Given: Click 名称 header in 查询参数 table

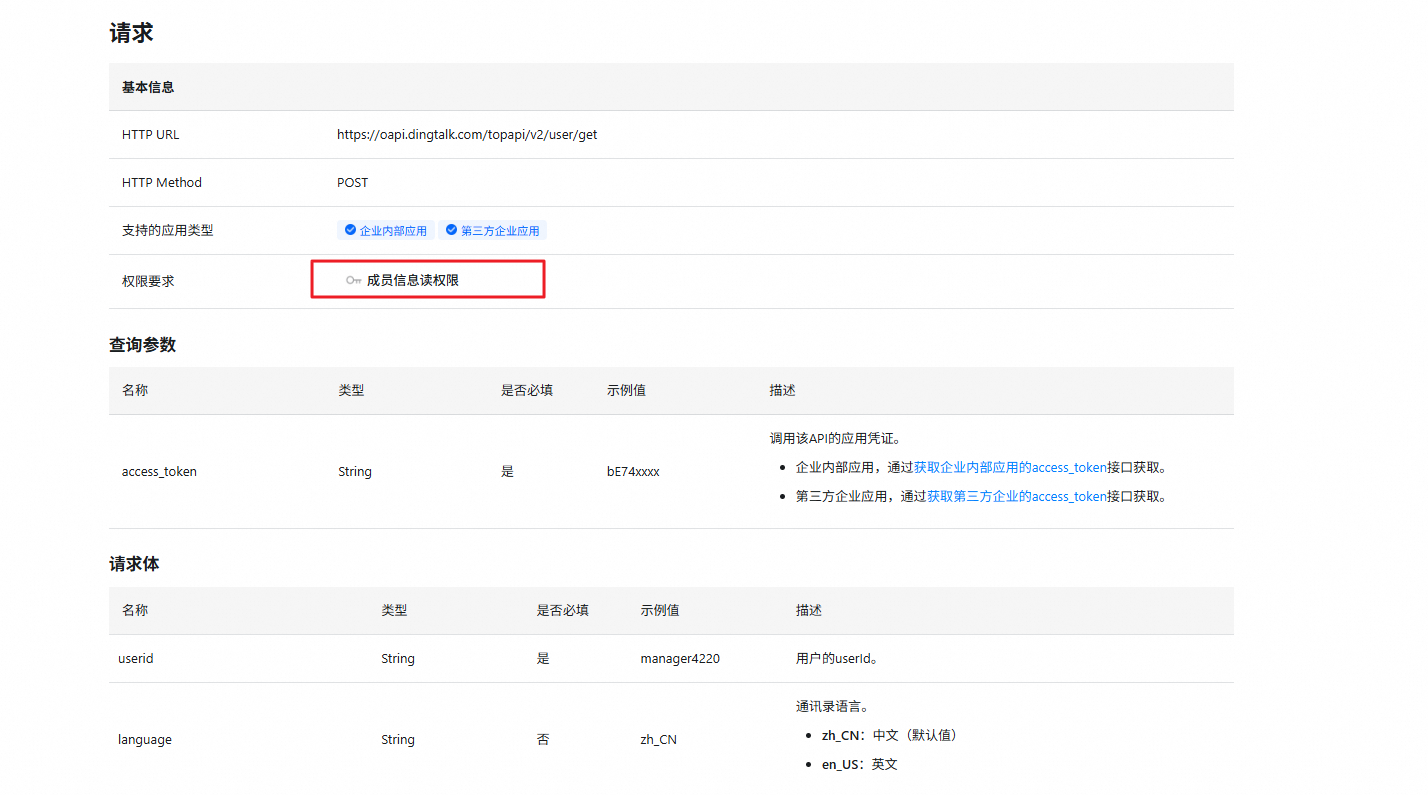Looking at the screenshot, I should [135, 391].
